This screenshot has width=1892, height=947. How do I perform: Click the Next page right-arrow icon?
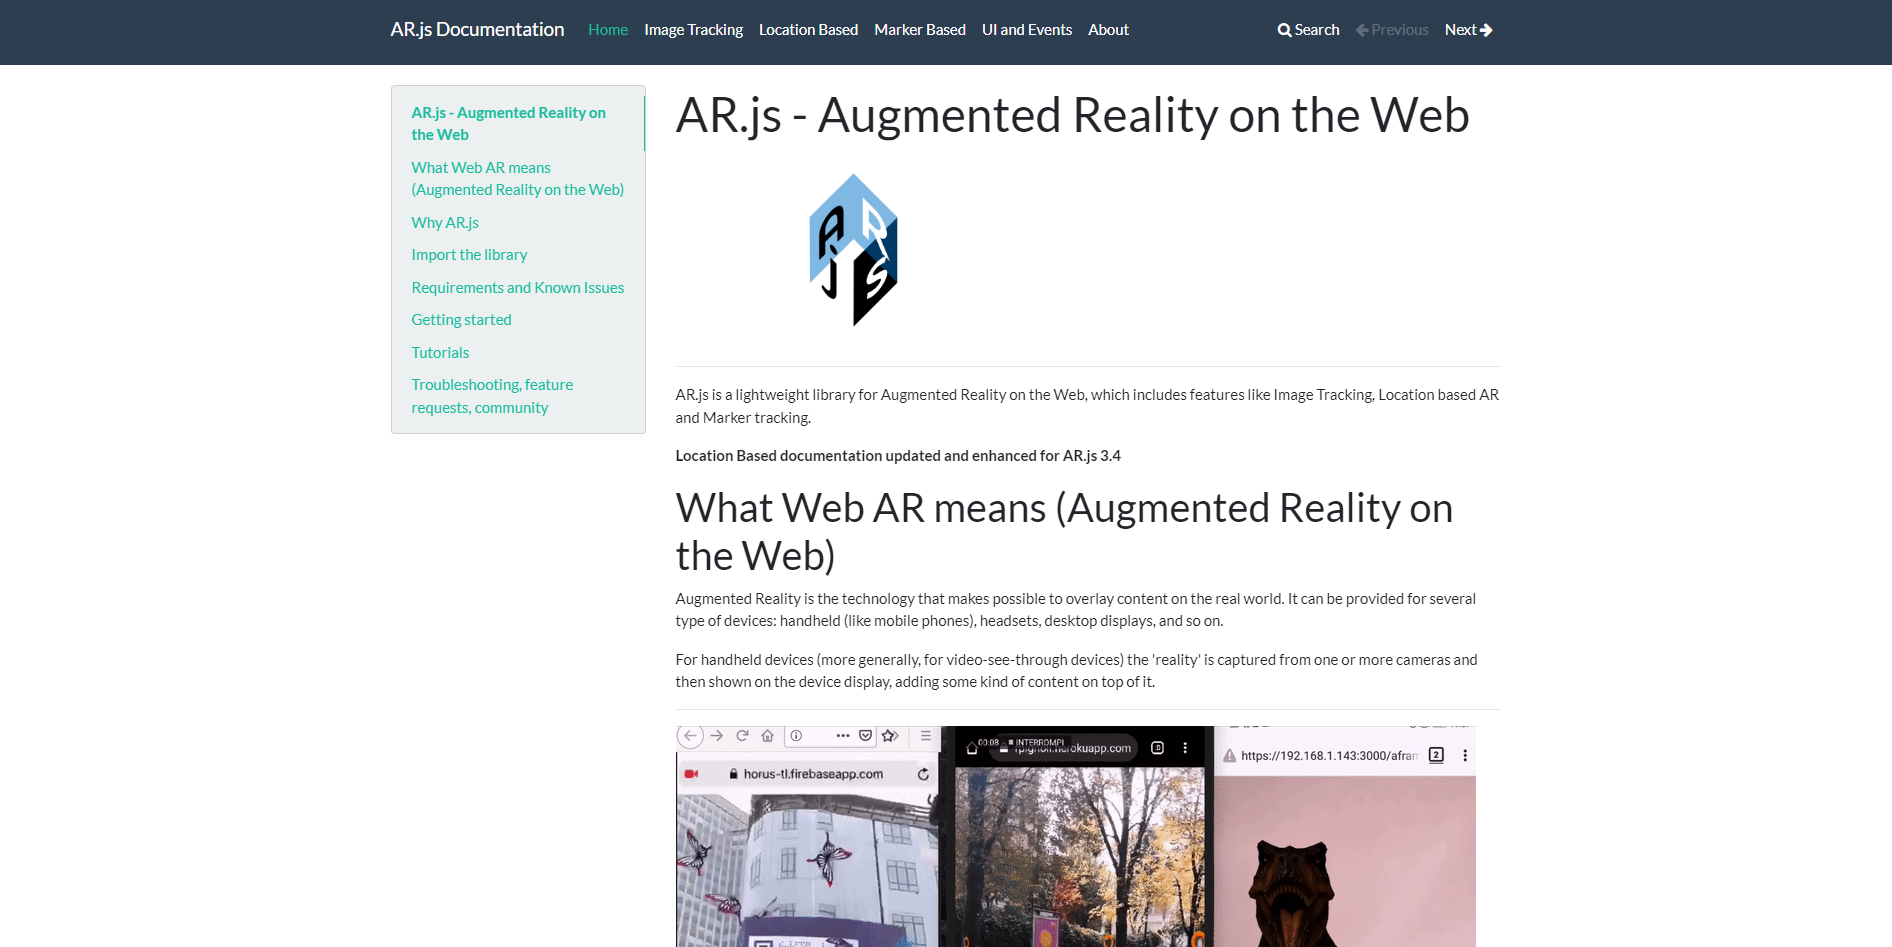[1486, 30]
